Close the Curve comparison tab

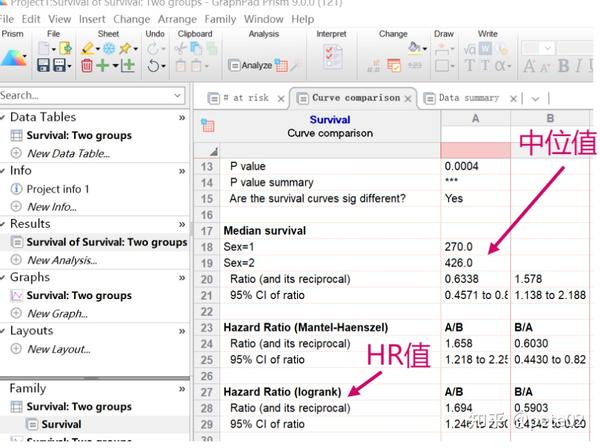(408, 99)
